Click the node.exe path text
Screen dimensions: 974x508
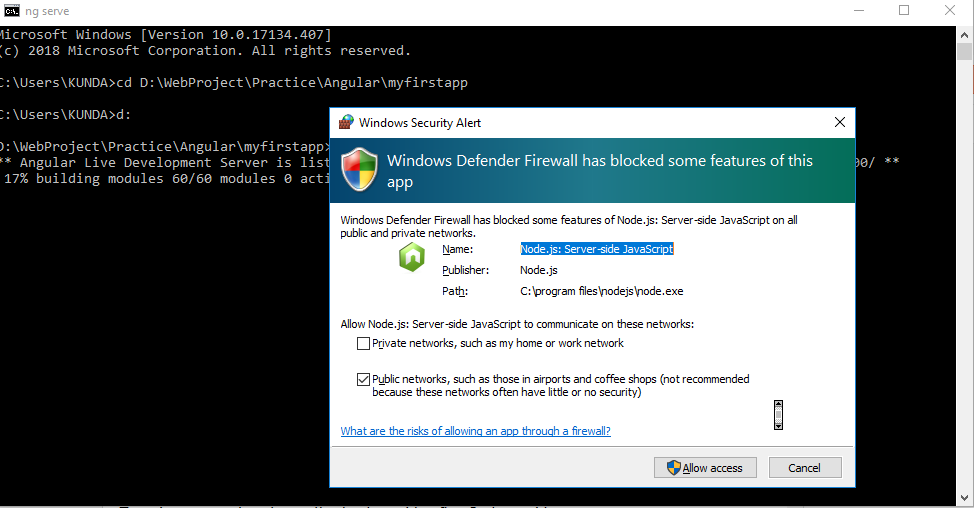(601, 292)
